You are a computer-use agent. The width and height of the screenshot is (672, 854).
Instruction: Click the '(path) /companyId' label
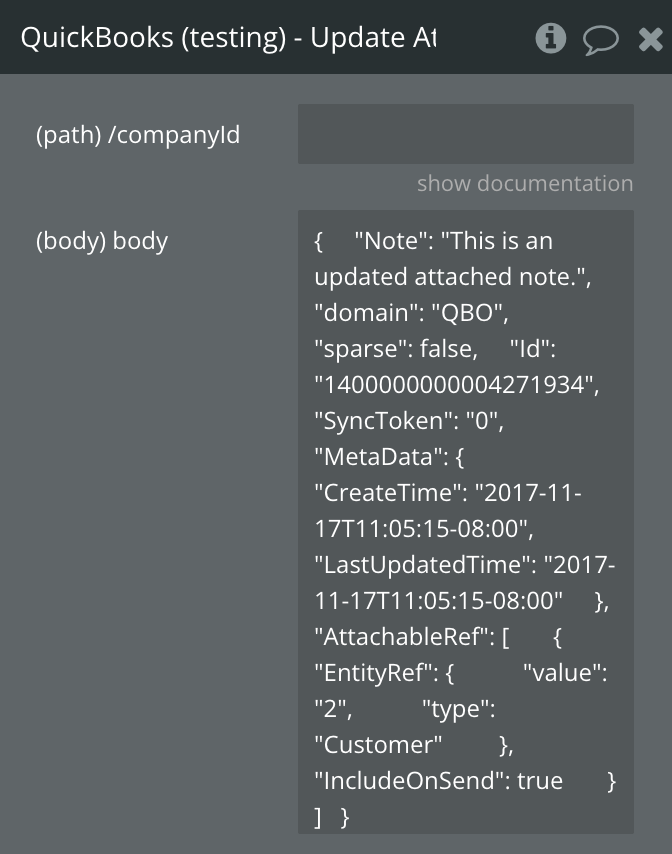click(138, 134)
